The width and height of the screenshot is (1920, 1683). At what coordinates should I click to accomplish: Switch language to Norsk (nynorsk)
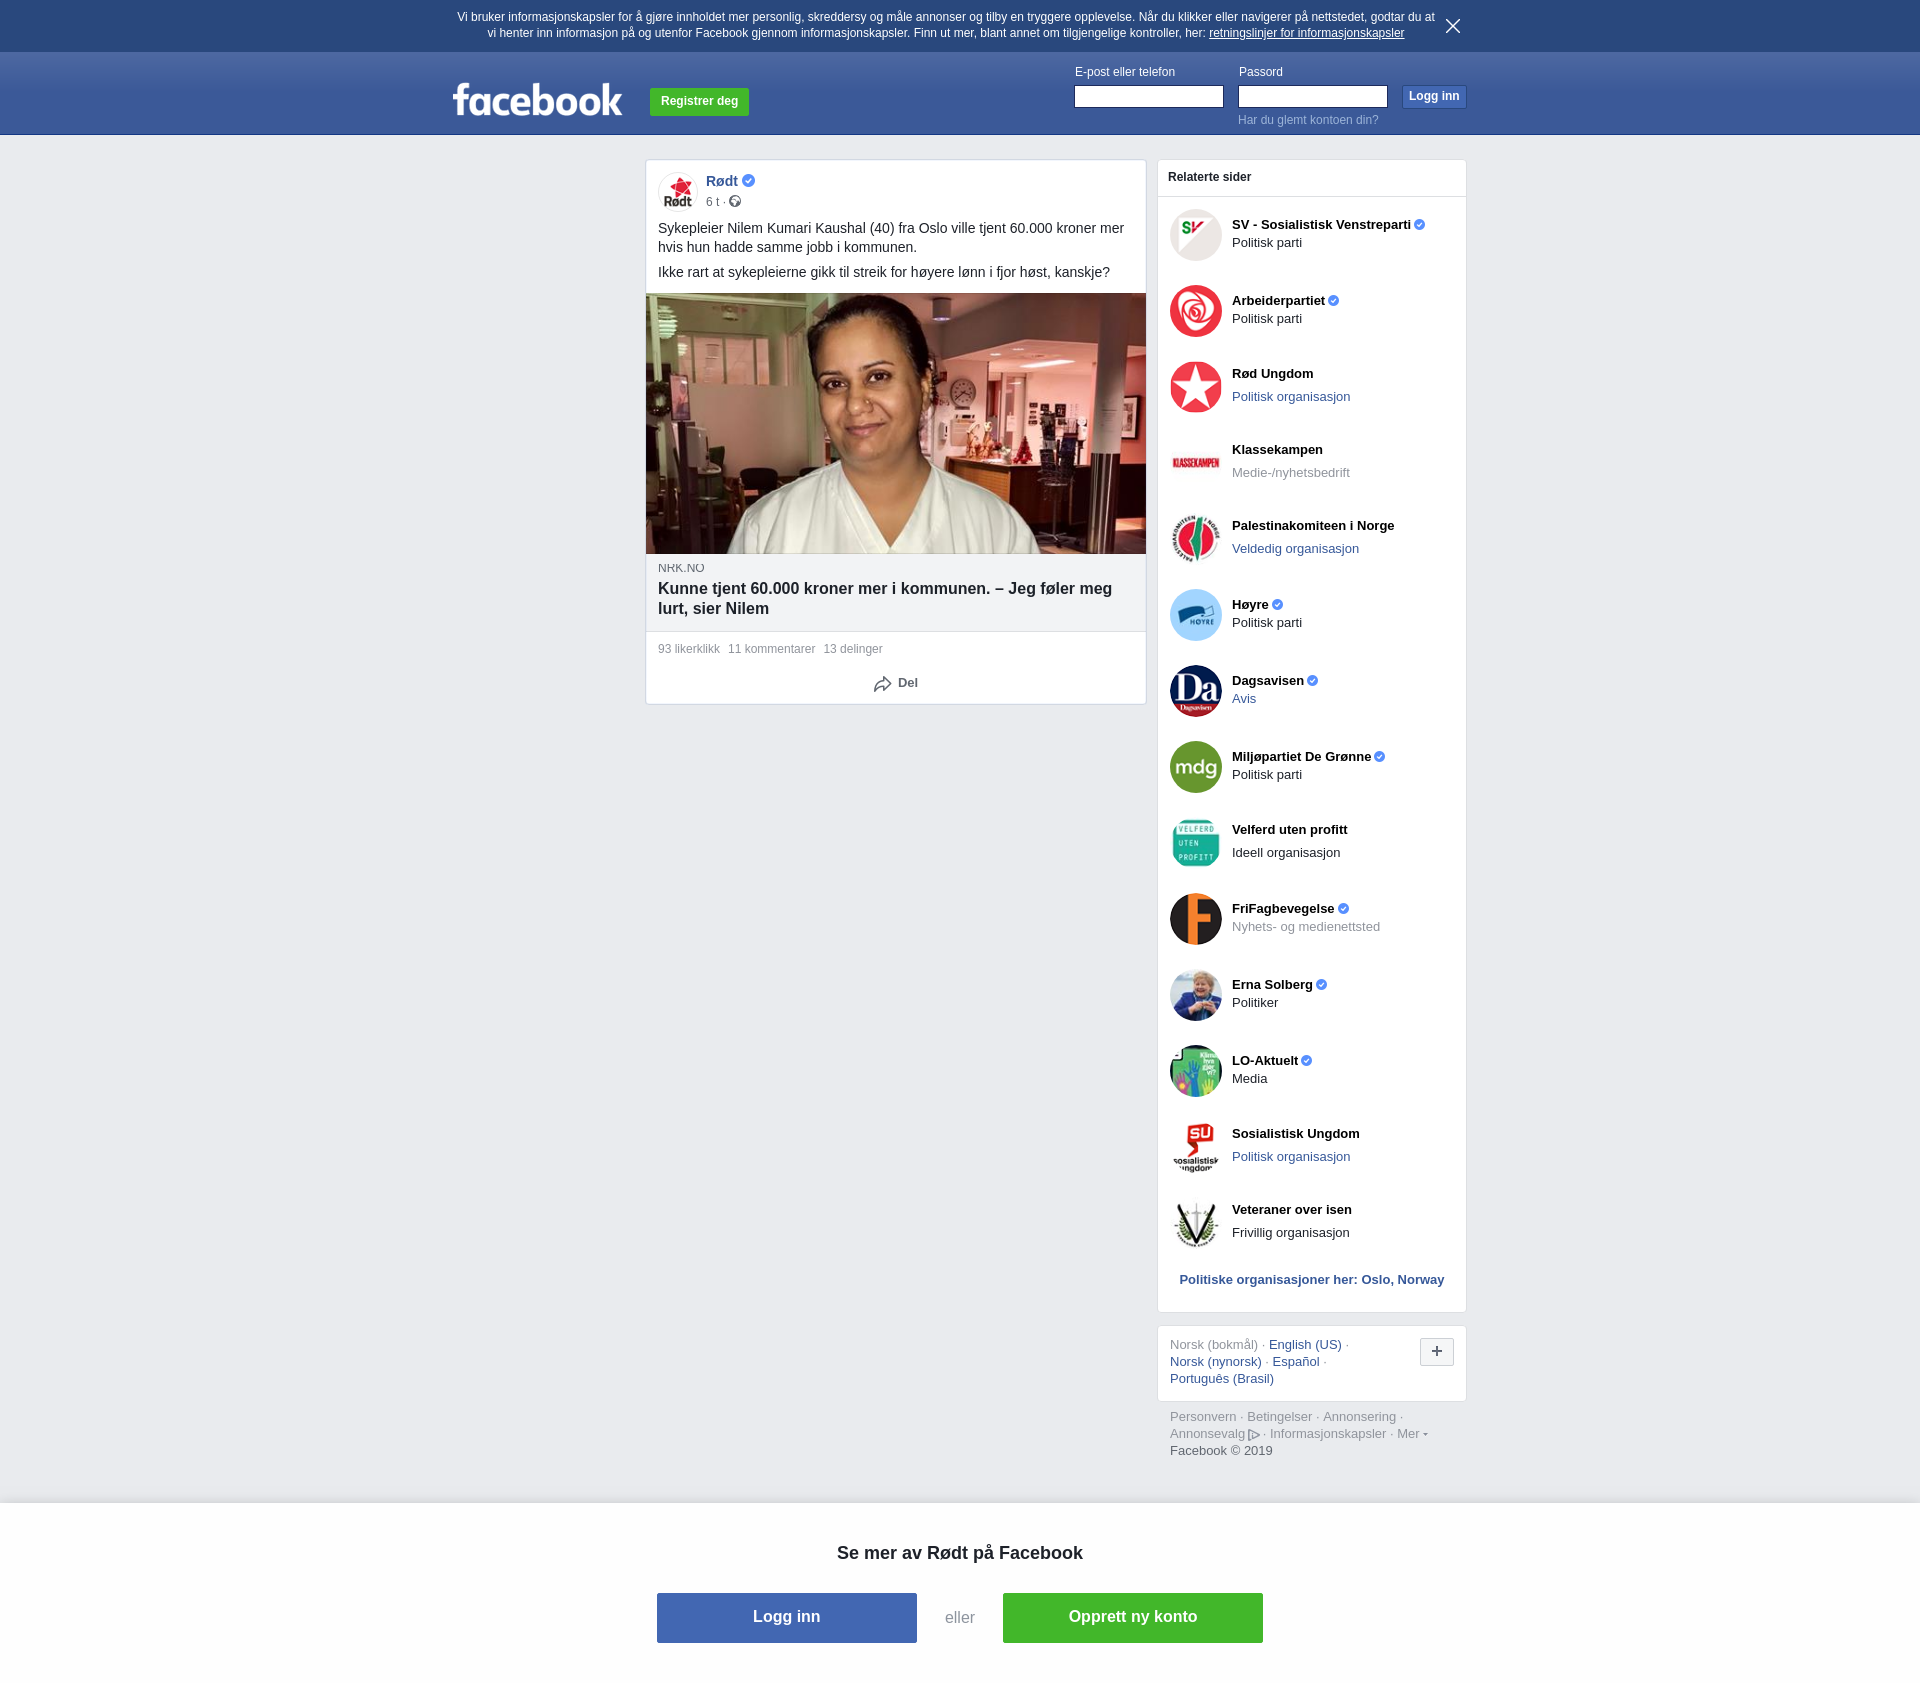pos(1216,1362)
